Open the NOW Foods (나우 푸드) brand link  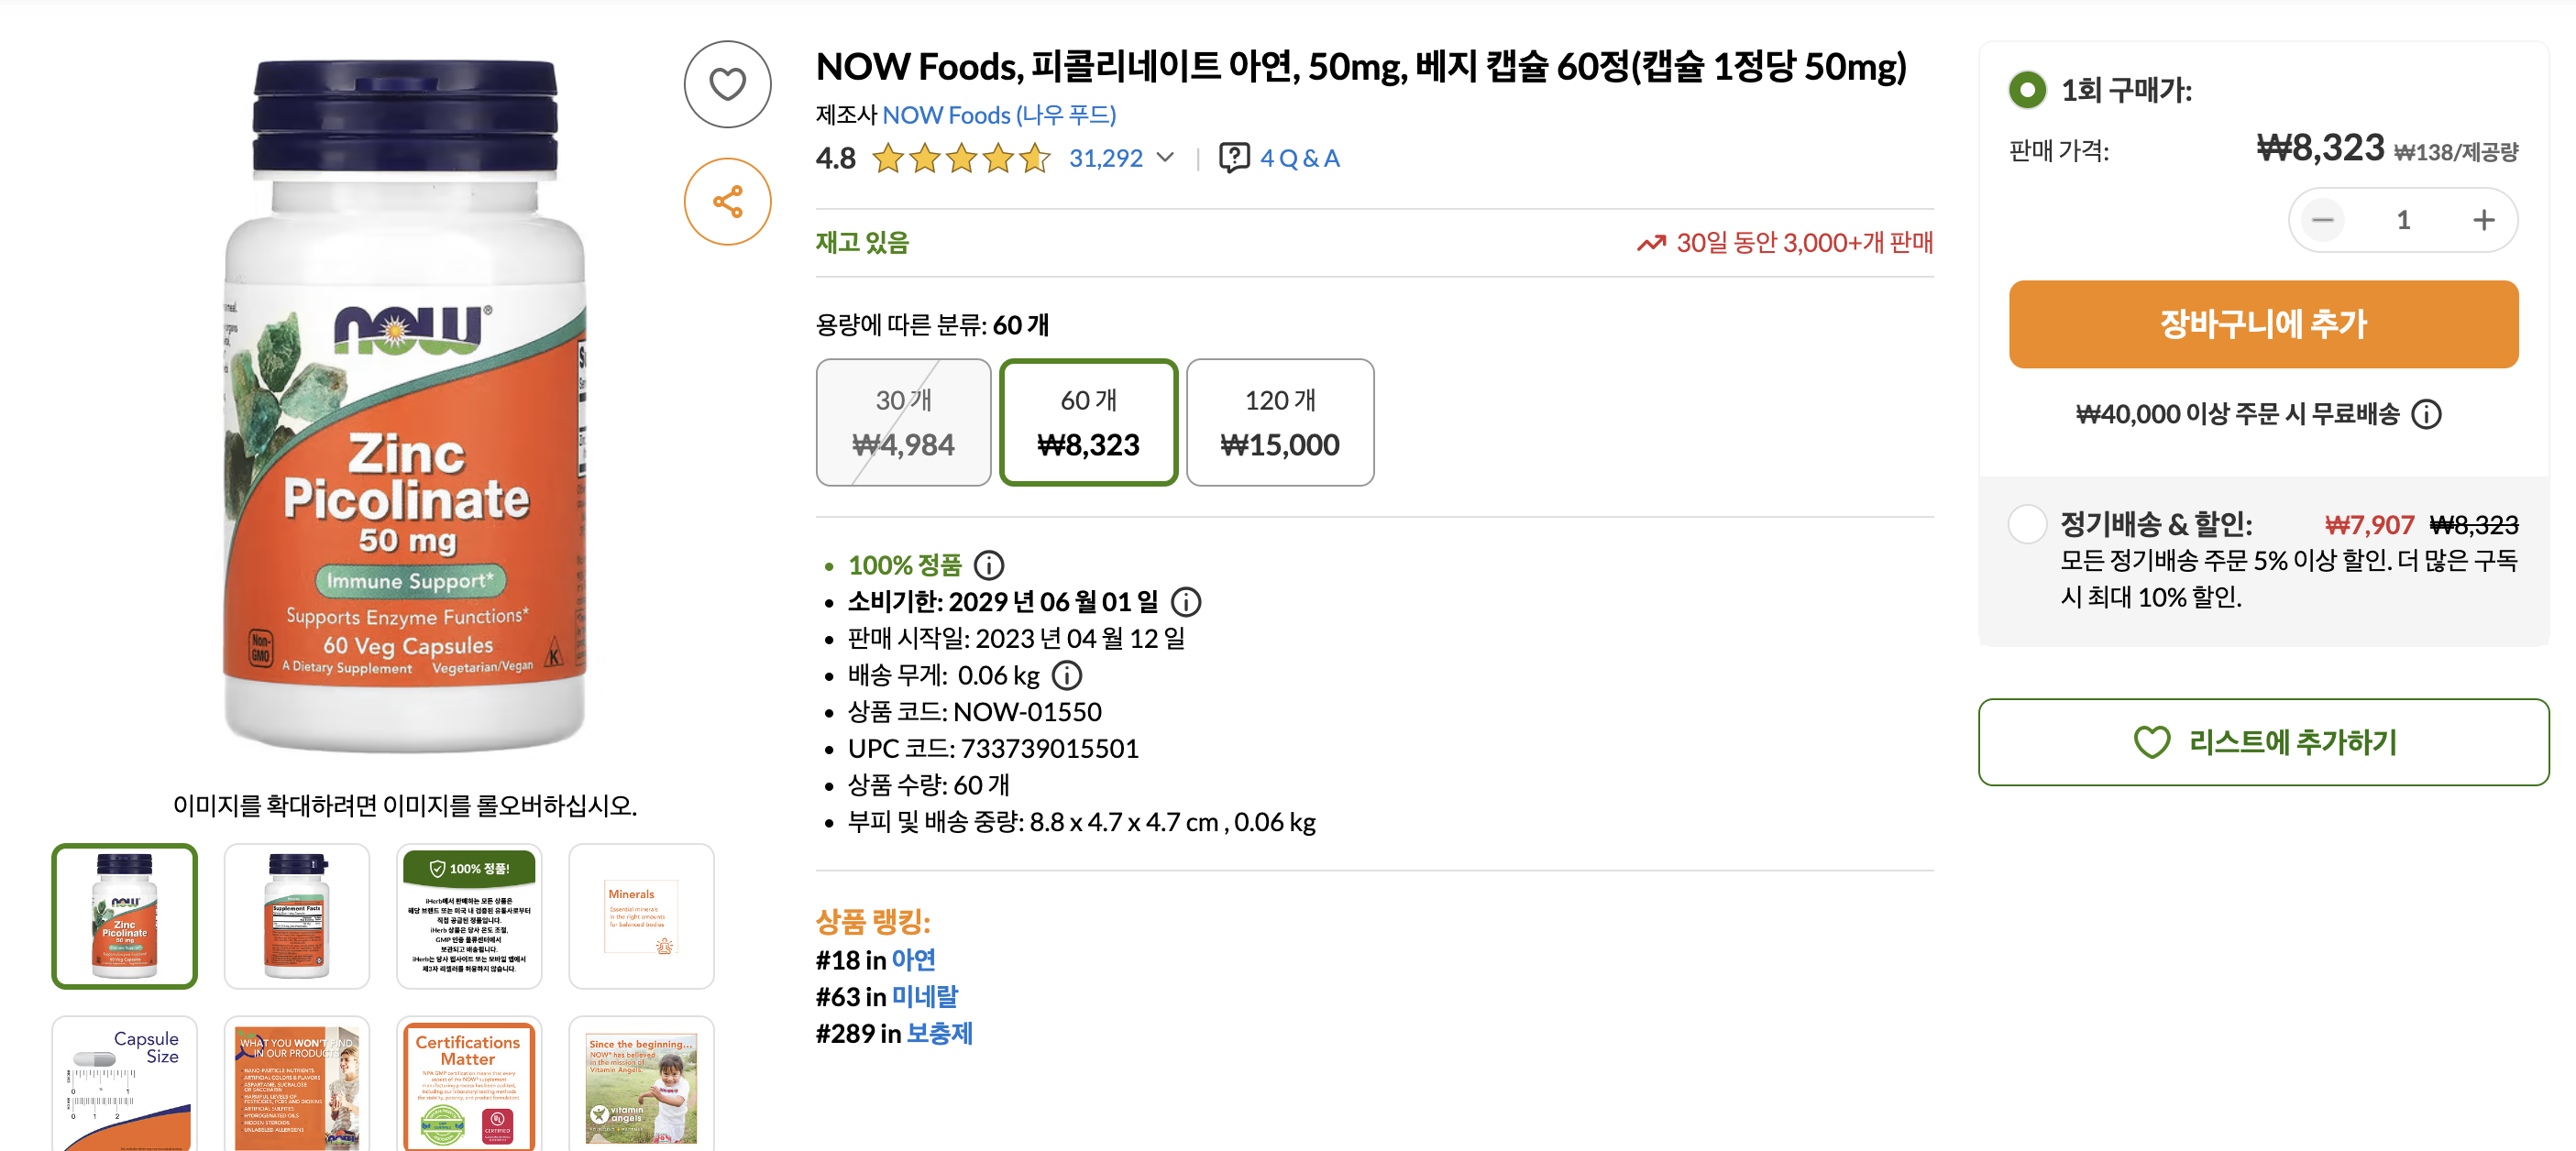coord(998,115)
